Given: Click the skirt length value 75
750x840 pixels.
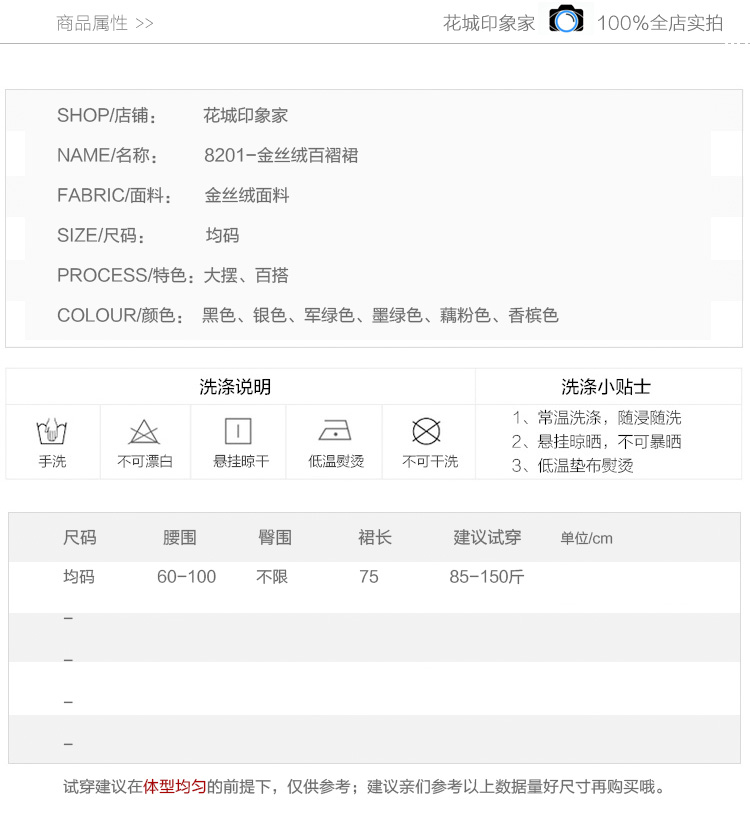Looking at the screenshot, I should click(369, 577).
